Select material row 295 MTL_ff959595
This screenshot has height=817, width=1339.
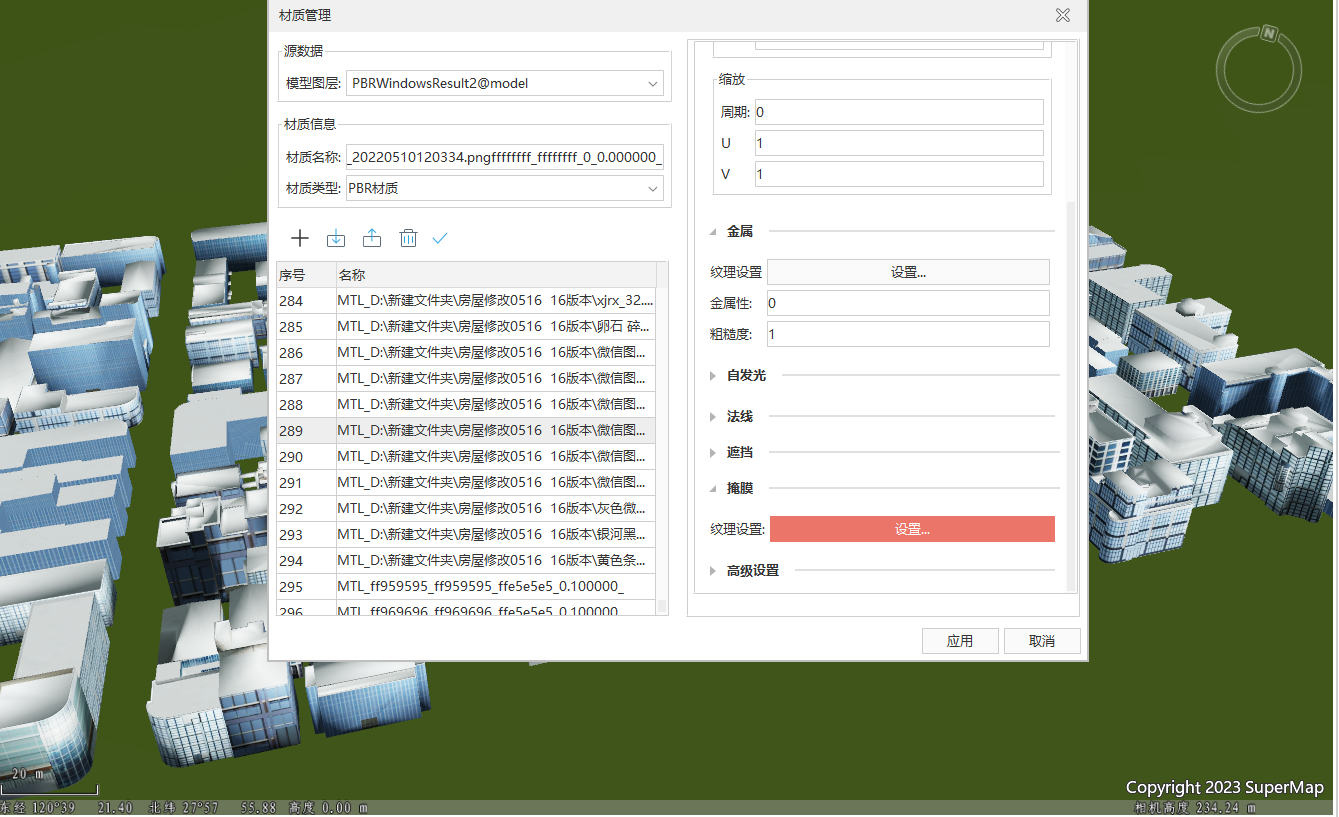pyautogui.click(x=466, y=587)
